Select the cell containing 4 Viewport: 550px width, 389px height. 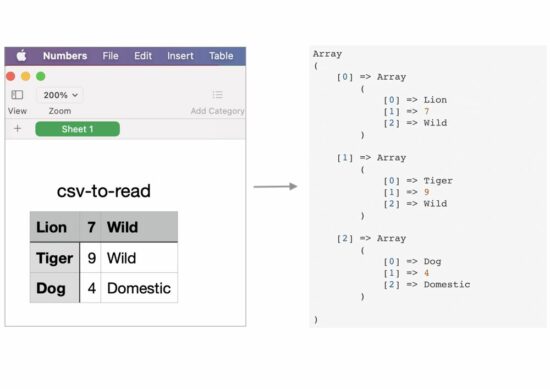[90, 288]
